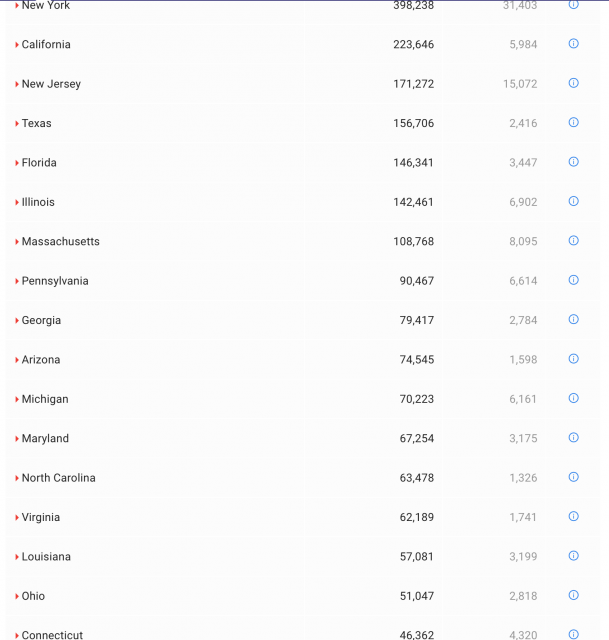Expand the Ohio row arrow
The height and width of the screenshot is (640, 609).
pos(17,597)
